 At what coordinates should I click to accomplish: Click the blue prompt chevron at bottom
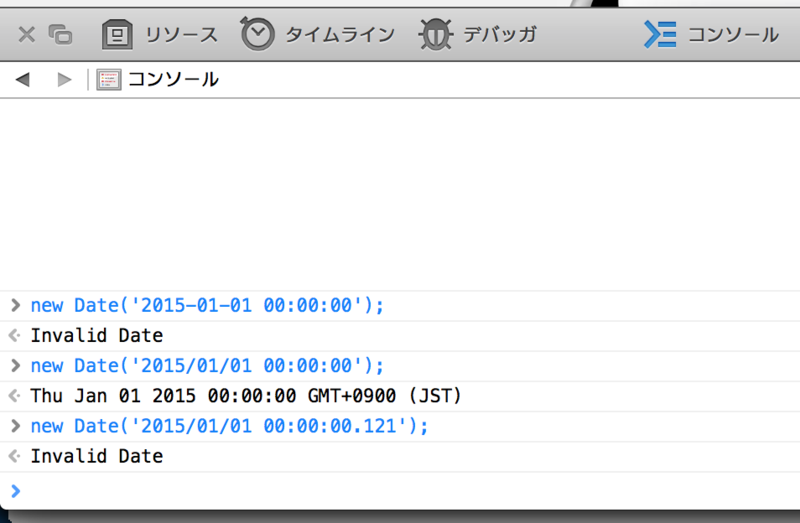16,491
